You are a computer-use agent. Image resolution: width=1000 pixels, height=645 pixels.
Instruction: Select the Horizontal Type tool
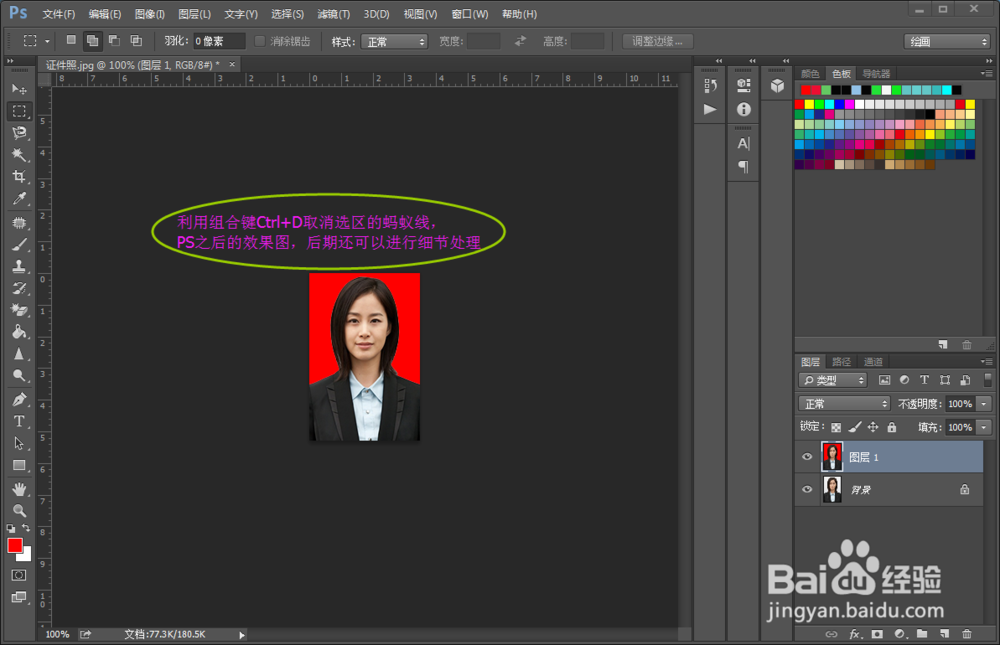[20, 421]
